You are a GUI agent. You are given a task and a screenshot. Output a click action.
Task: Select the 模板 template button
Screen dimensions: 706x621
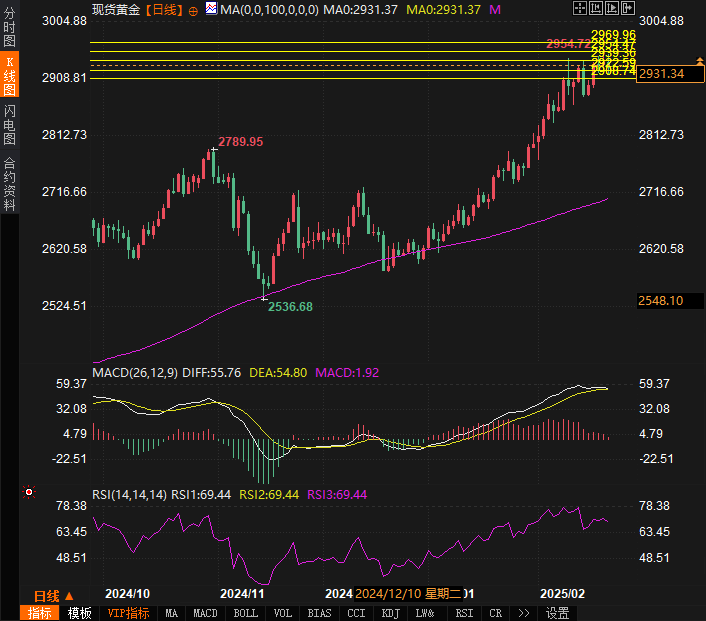[79, 613]
